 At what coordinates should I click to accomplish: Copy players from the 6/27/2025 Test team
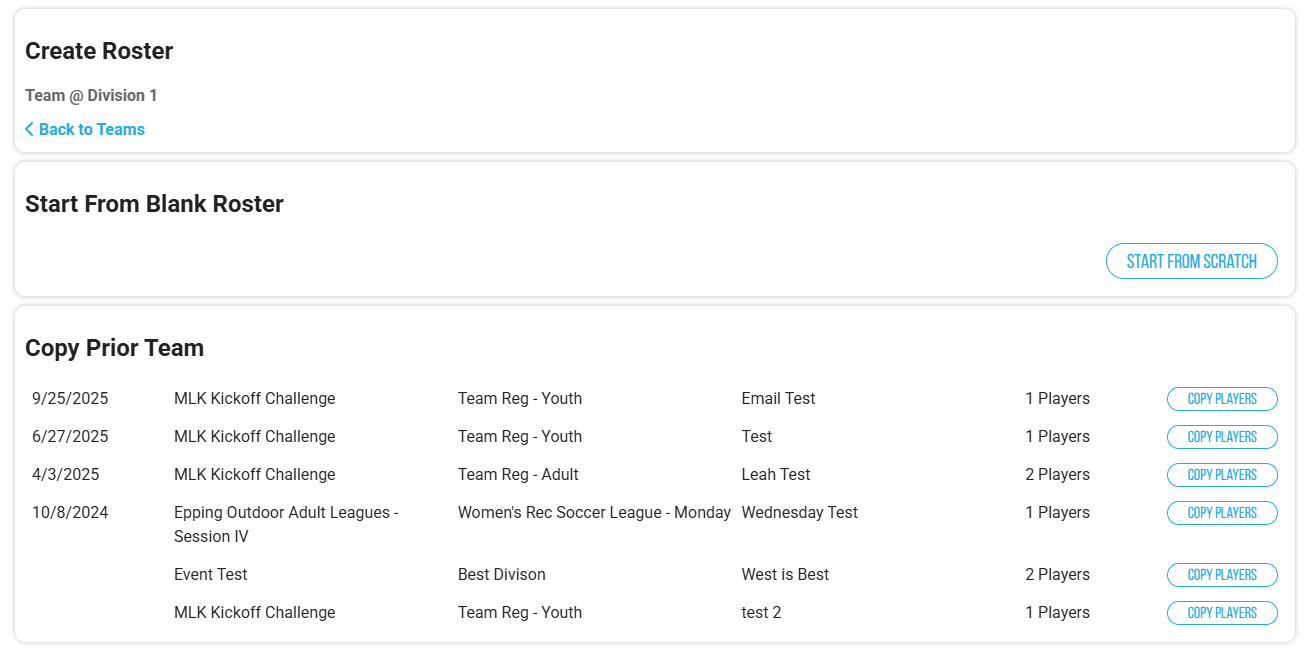[x=1221, y=437]
